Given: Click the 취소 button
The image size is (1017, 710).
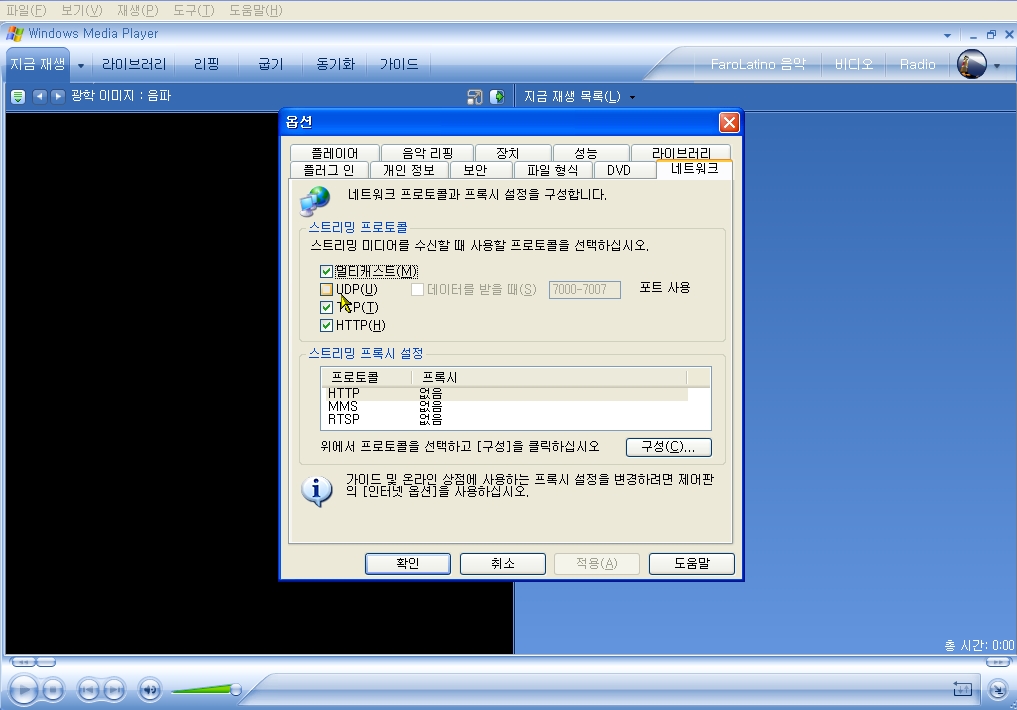Looking at the screenshot, I should [503, 563].
